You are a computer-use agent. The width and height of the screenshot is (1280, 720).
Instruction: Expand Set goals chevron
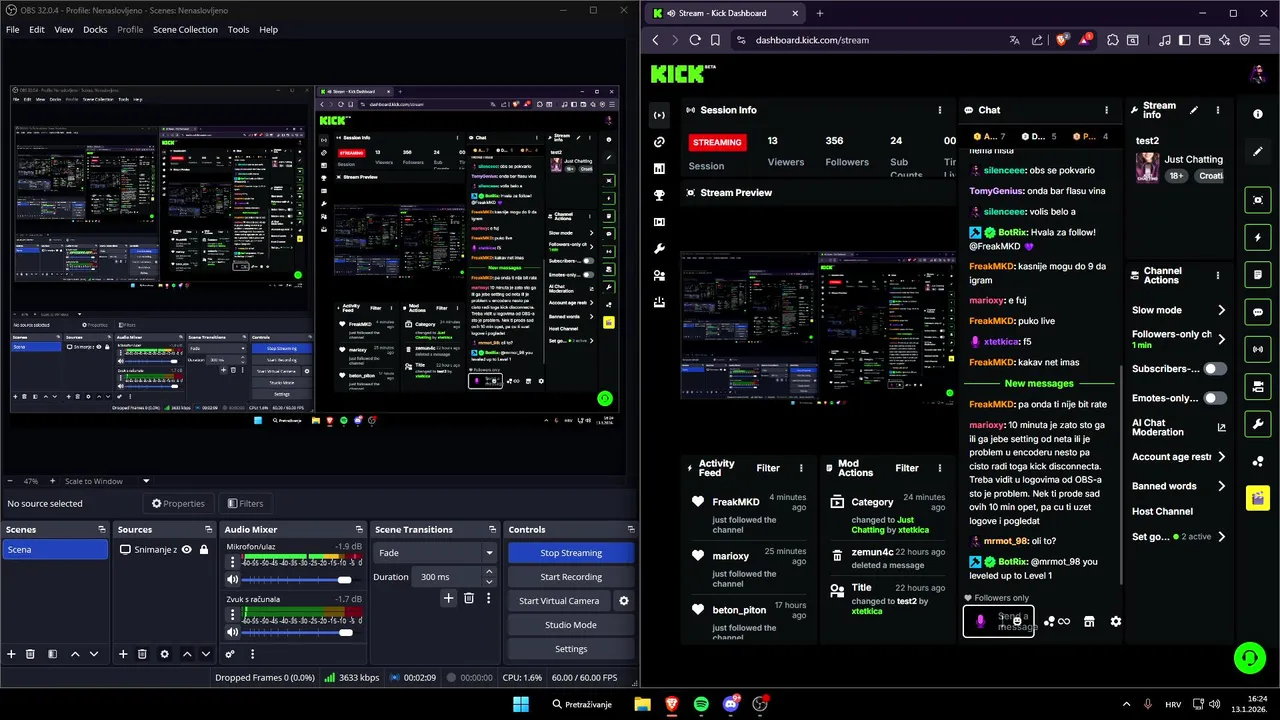point(1221,537)
